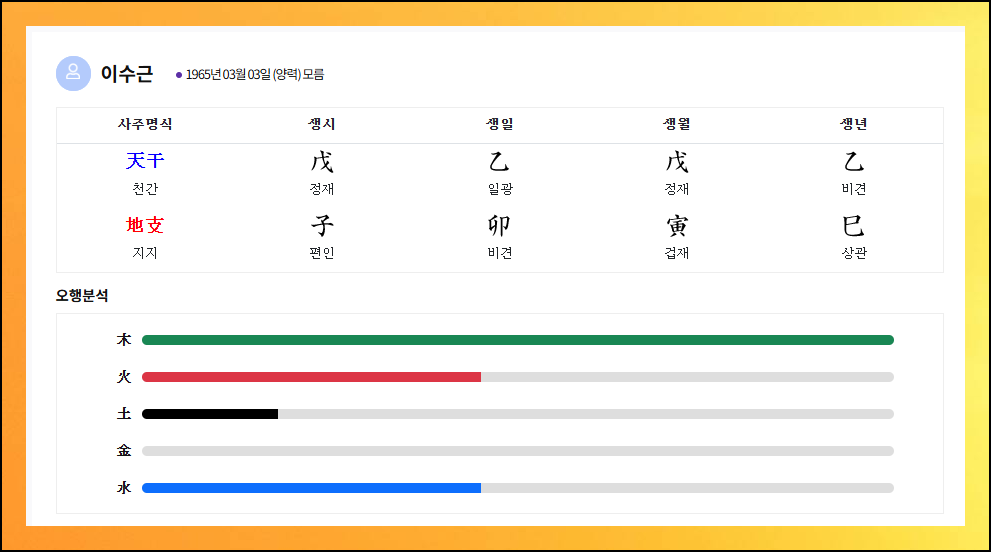Select the 생년 column header
The height and width of the screenshot is (552, 991).
[x=853, y=124]
